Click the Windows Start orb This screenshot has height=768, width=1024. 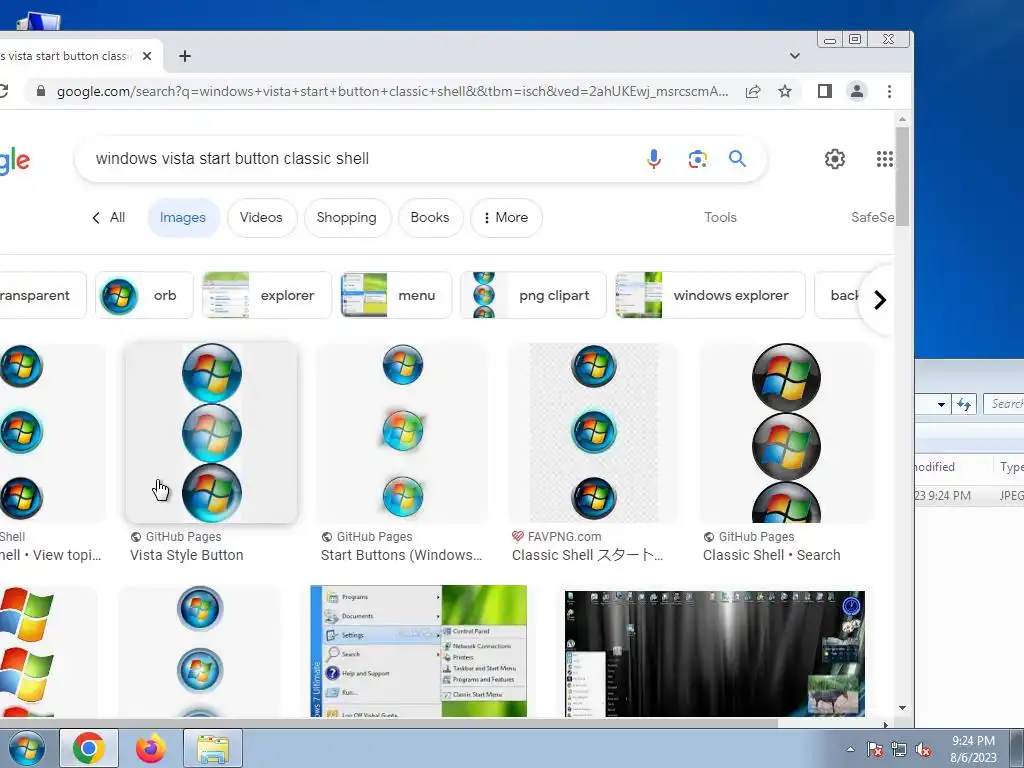click(x=27, y=748)
